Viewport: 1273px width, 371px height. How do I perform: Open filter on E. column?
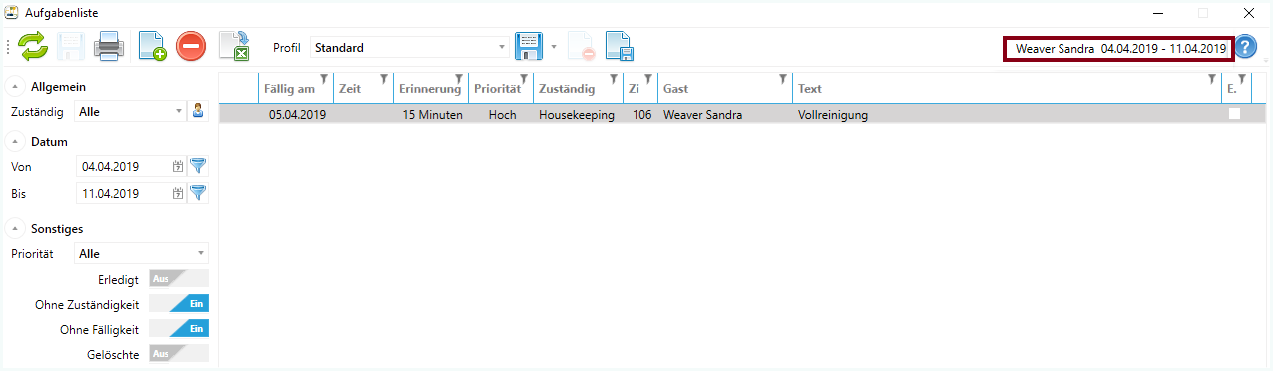click(x=1241, y=78)
